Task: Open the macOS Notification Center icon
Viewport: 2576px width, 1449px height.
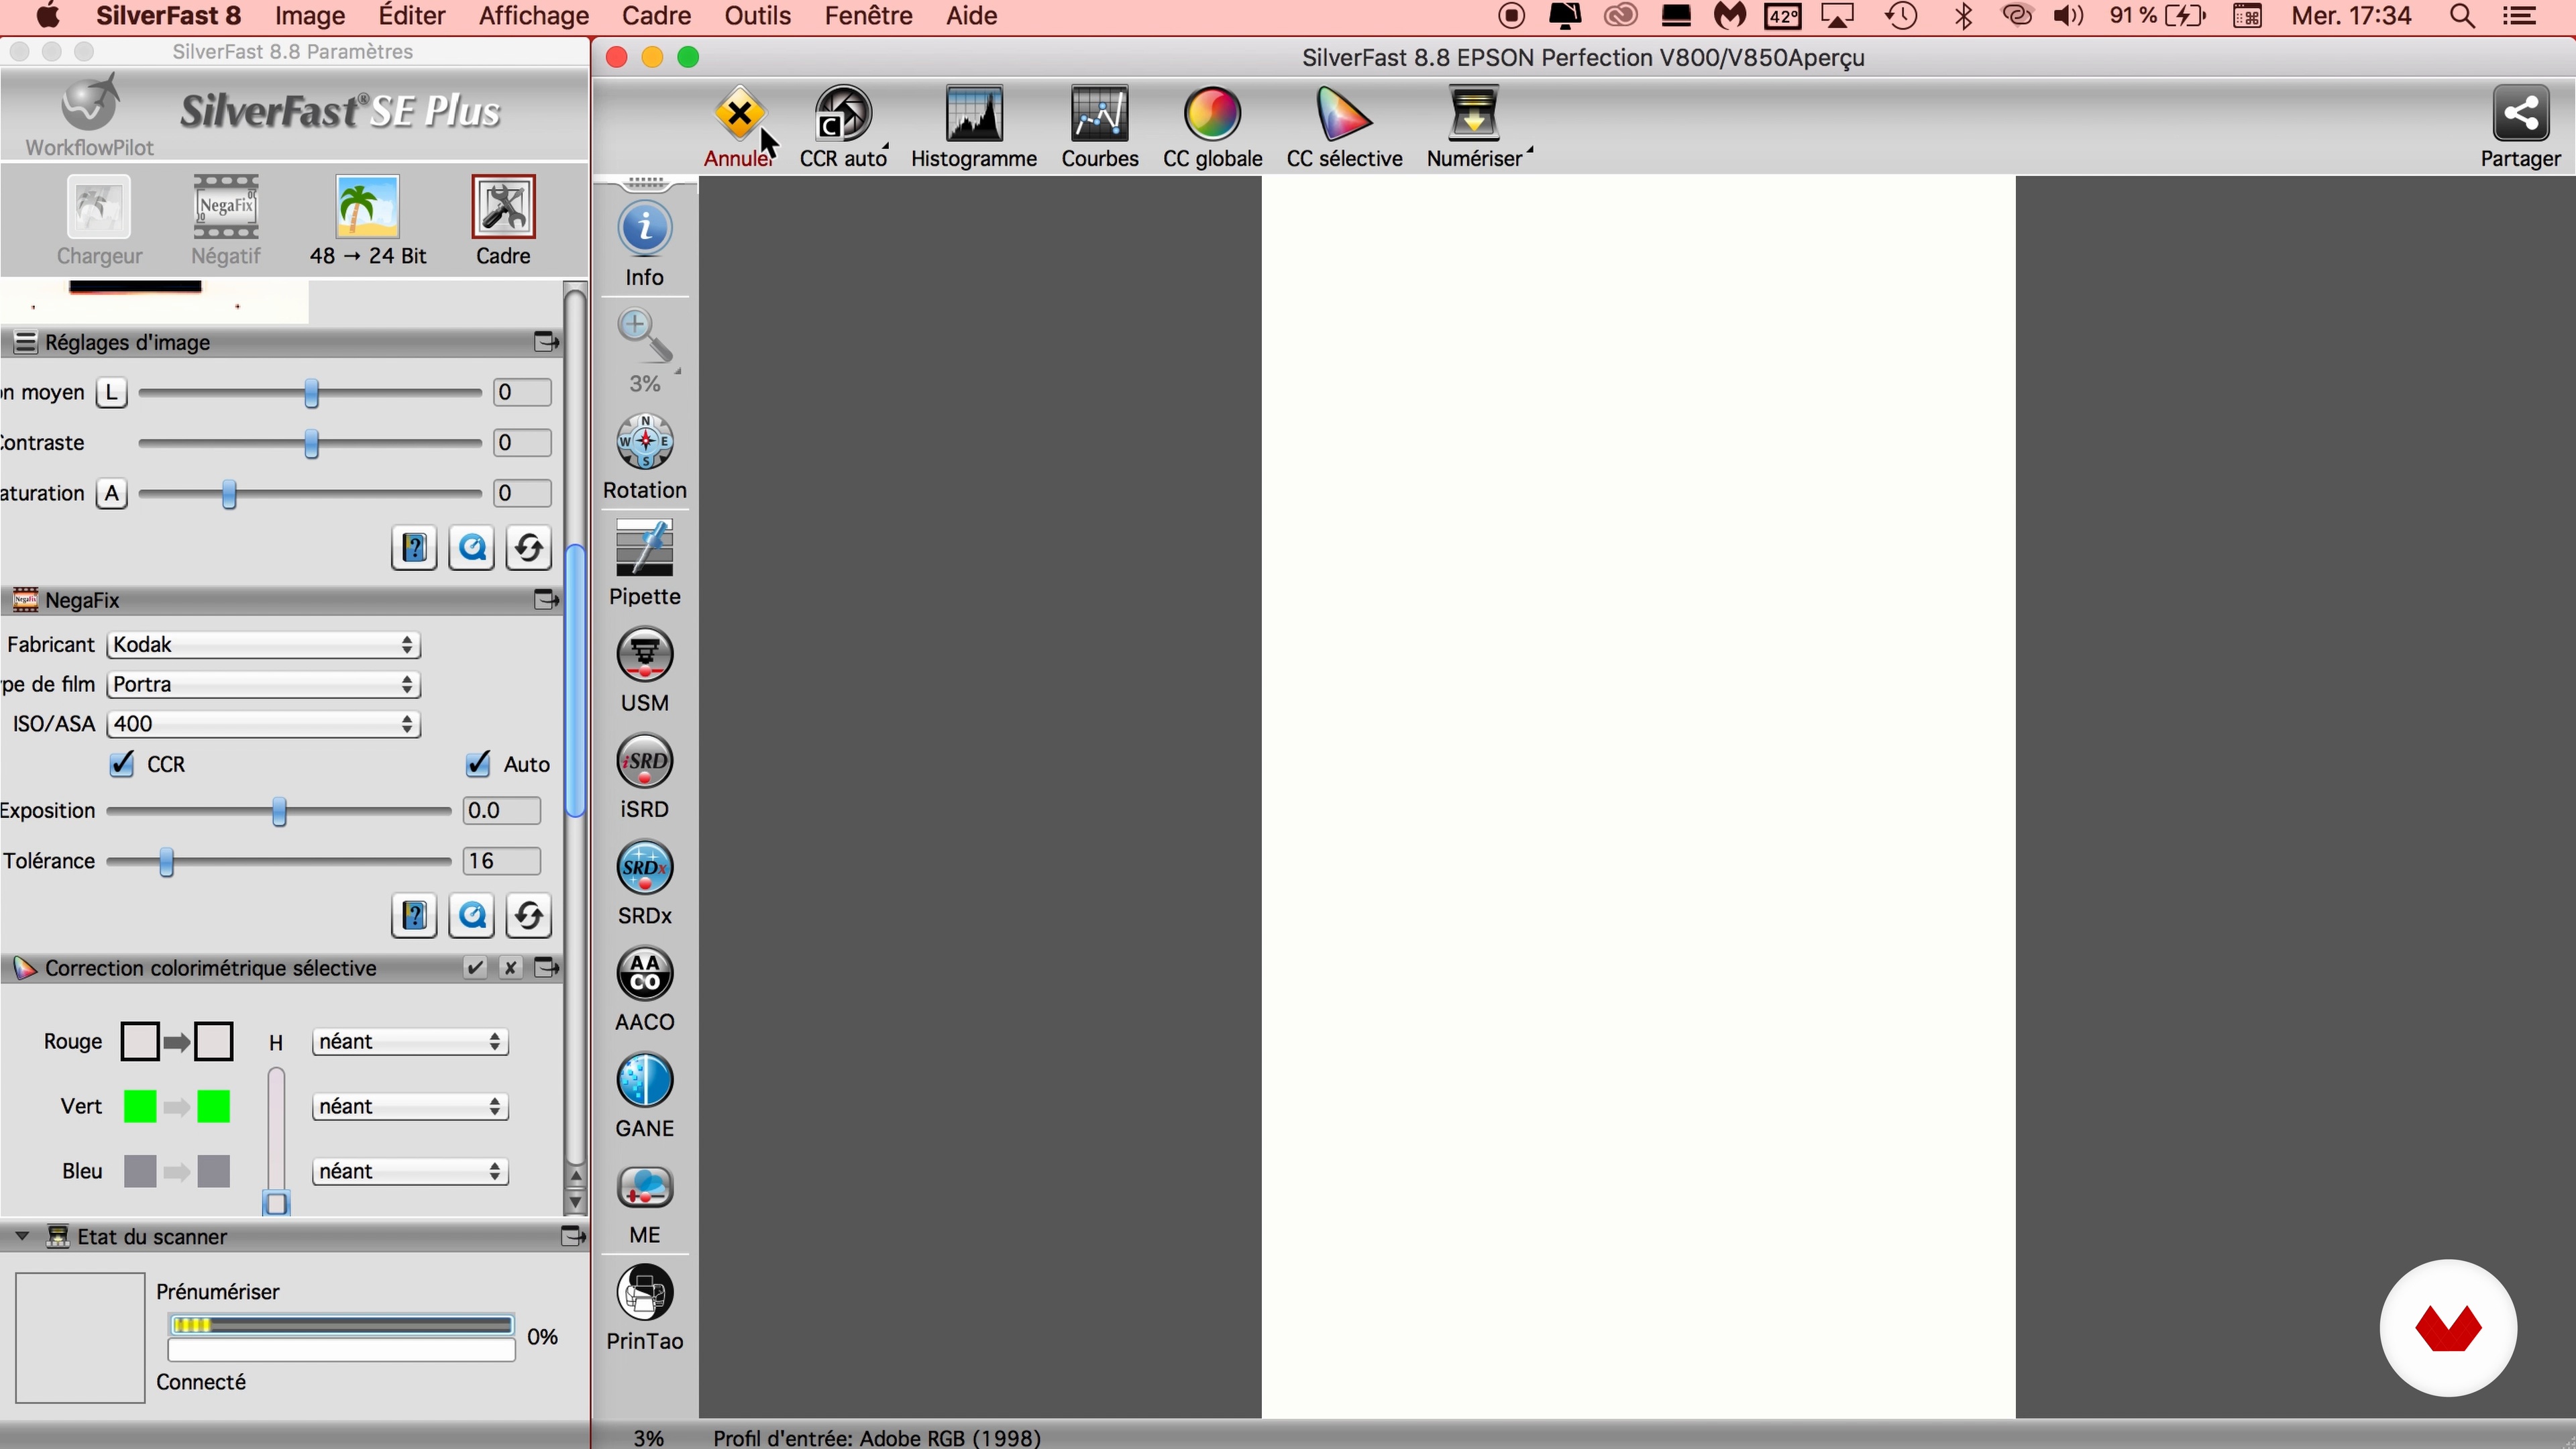Action: point(2519,16)
